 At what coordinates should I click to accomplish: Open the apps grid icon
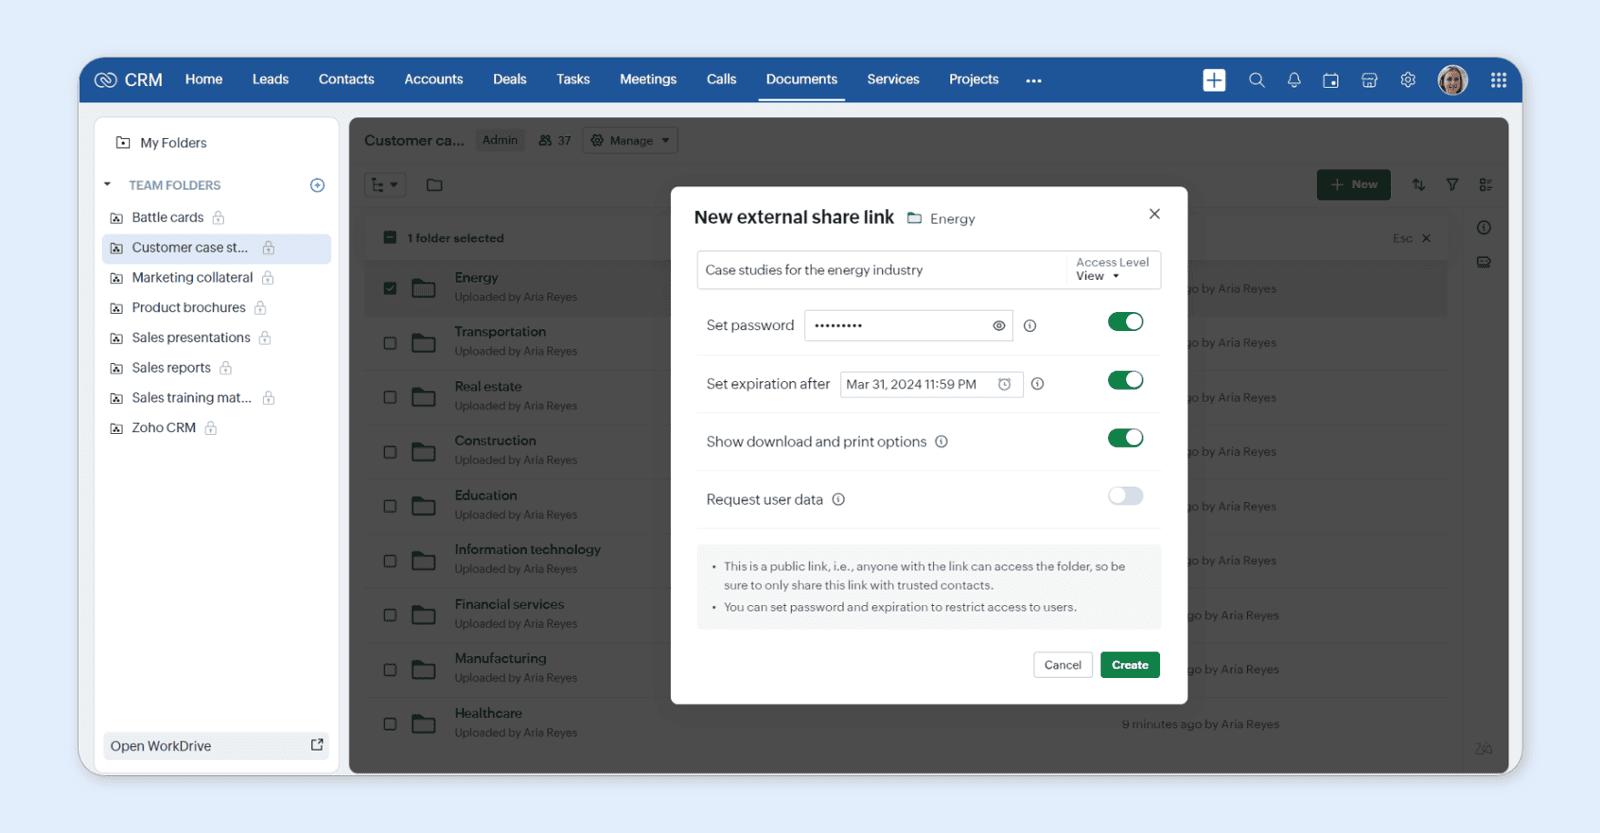tap(1498, 80)
